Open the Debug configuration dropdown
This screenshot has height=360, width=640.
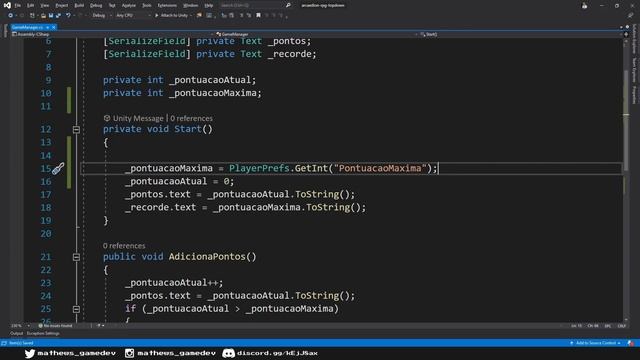(101, 16)
